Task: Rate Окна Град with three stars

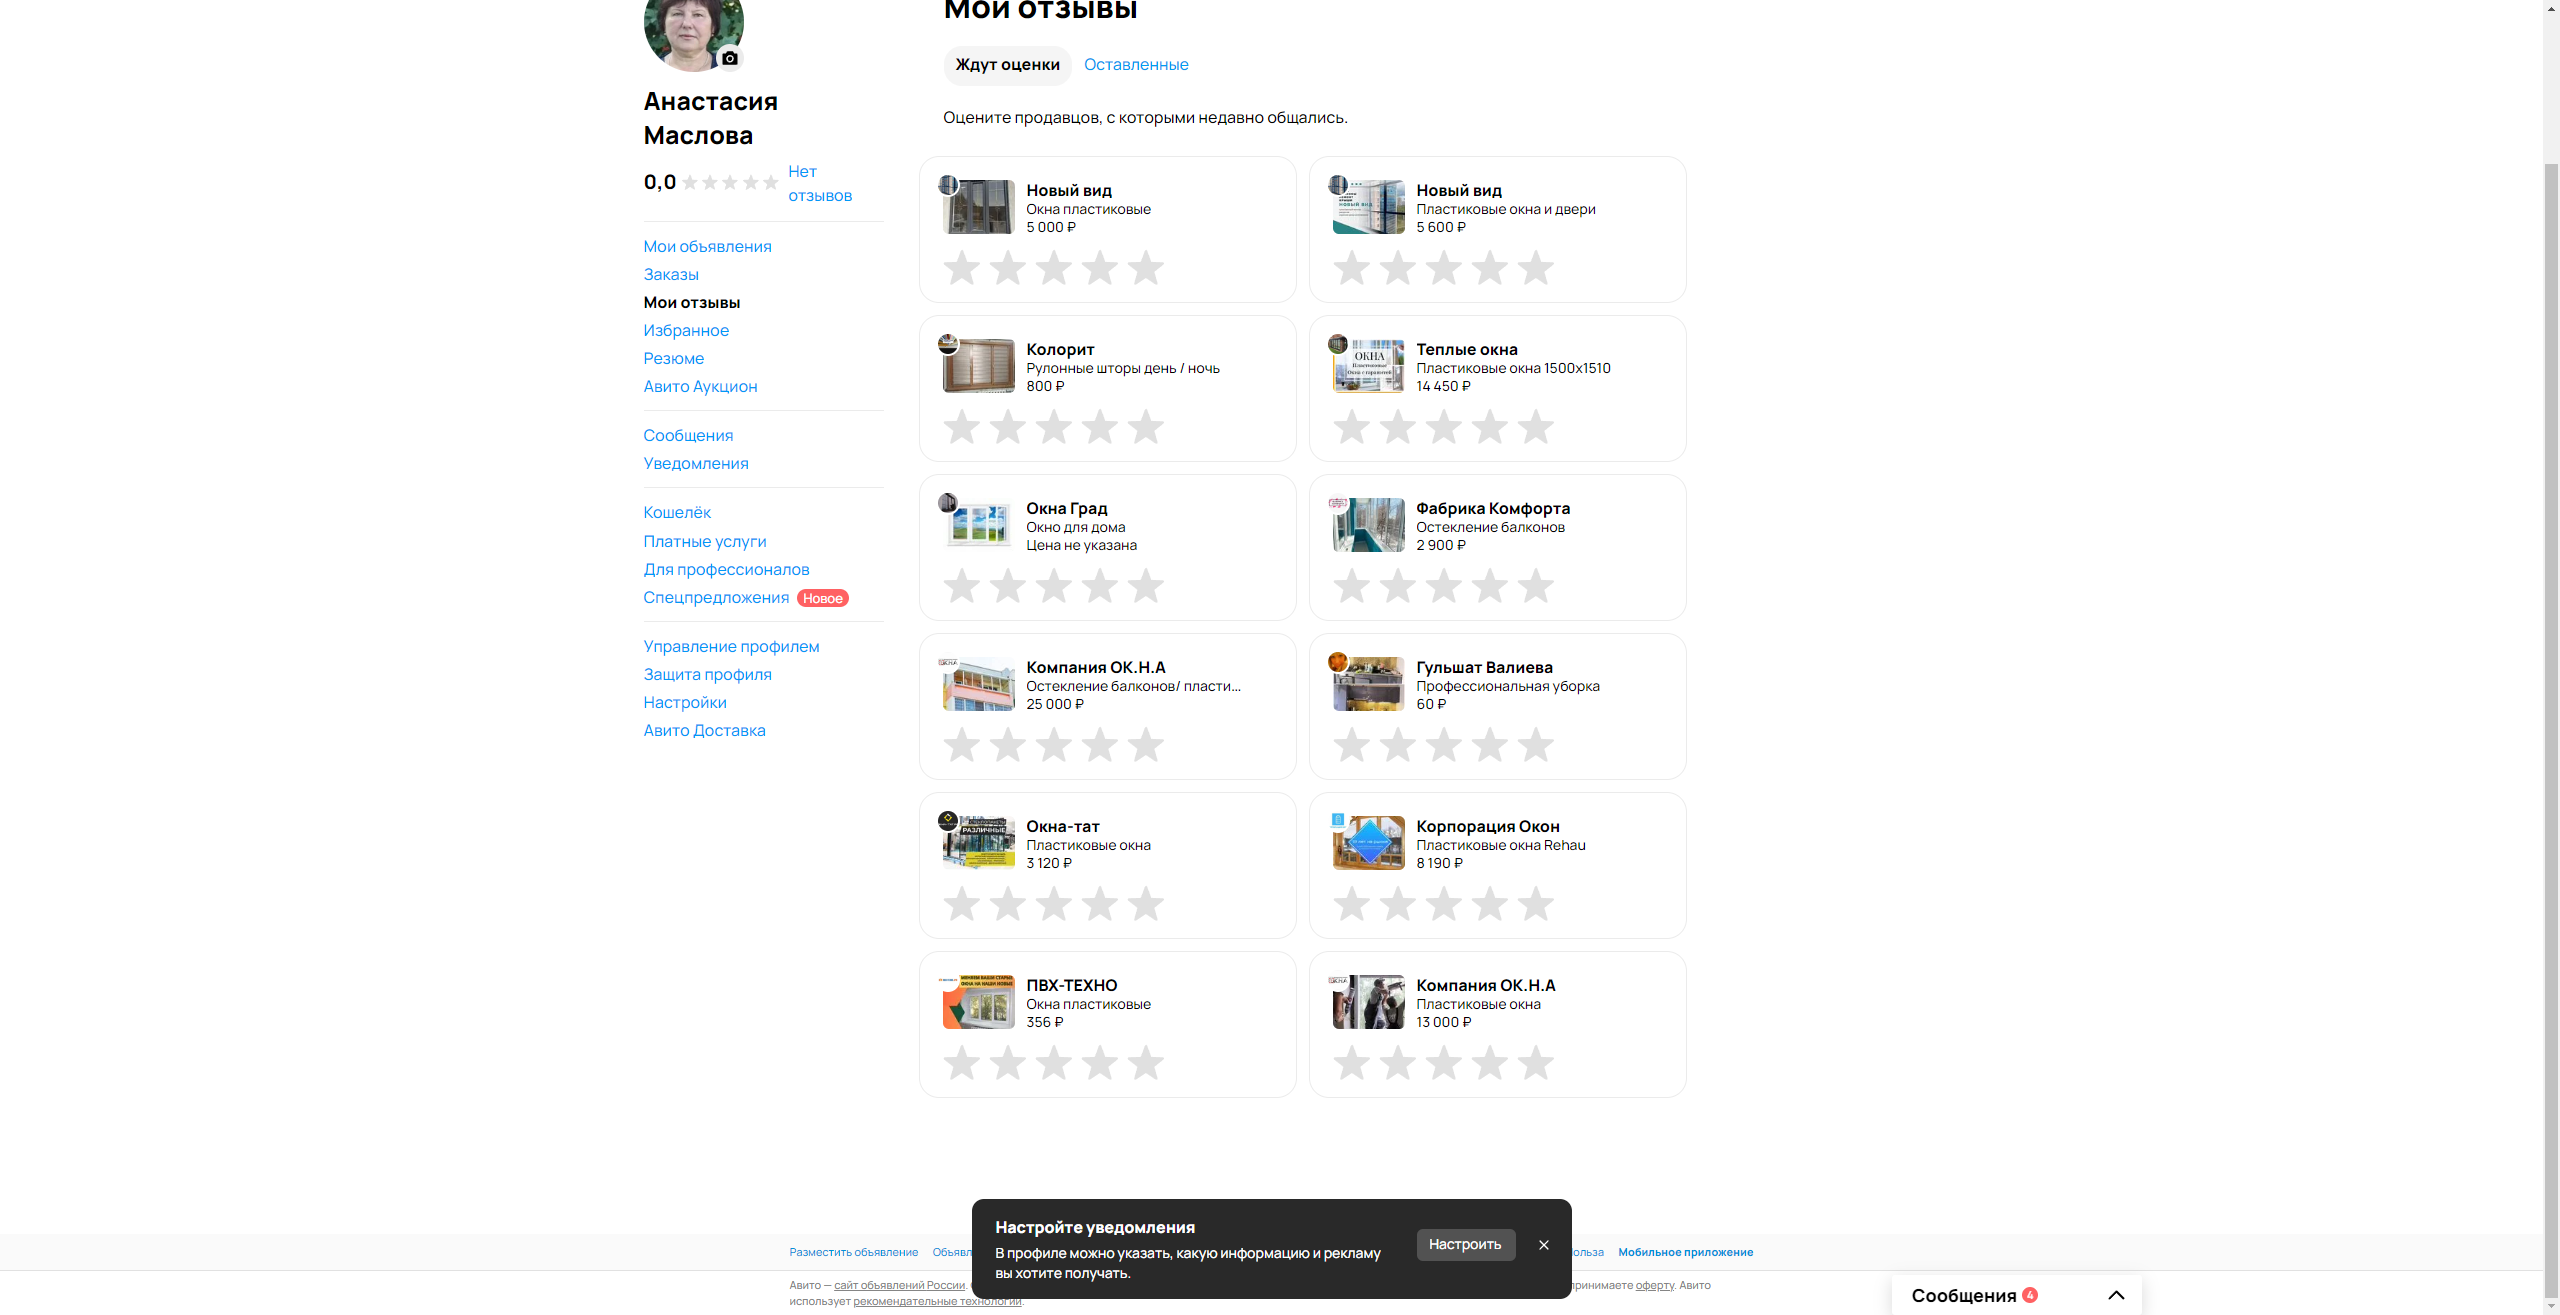Action: (1053, 586)
